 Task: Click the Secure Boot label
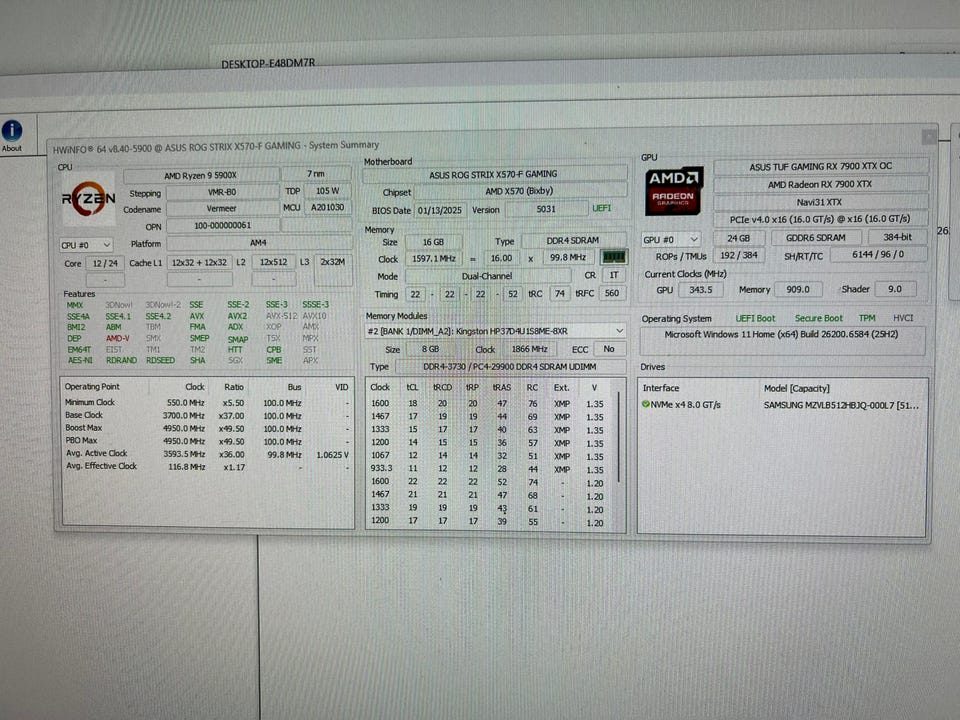tap(819, 318)
